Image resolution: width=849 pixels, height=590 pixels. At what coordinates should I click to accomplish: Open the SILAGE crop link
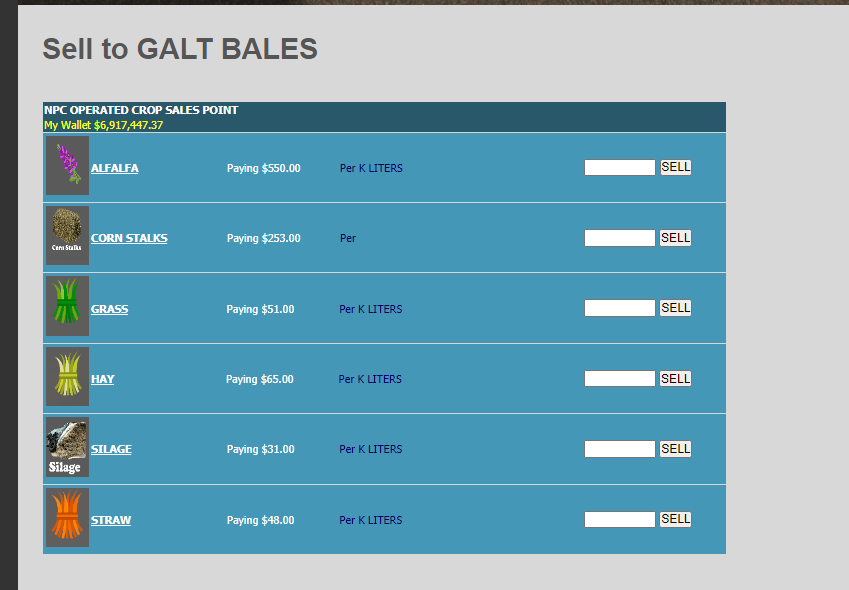(111, 449)
